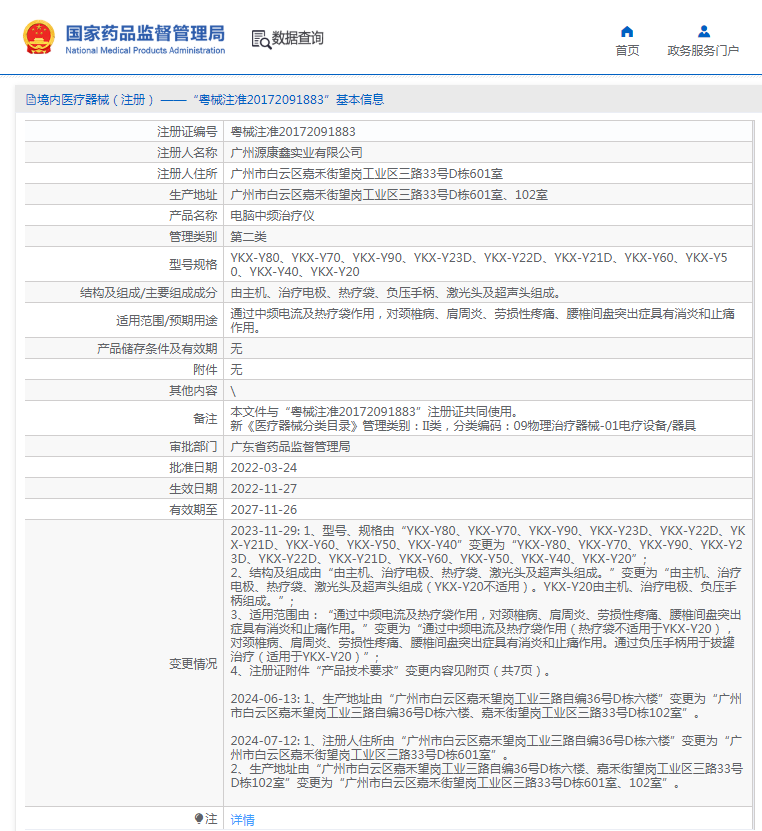Click the 型号规格 row label

(x=193, y=264)
